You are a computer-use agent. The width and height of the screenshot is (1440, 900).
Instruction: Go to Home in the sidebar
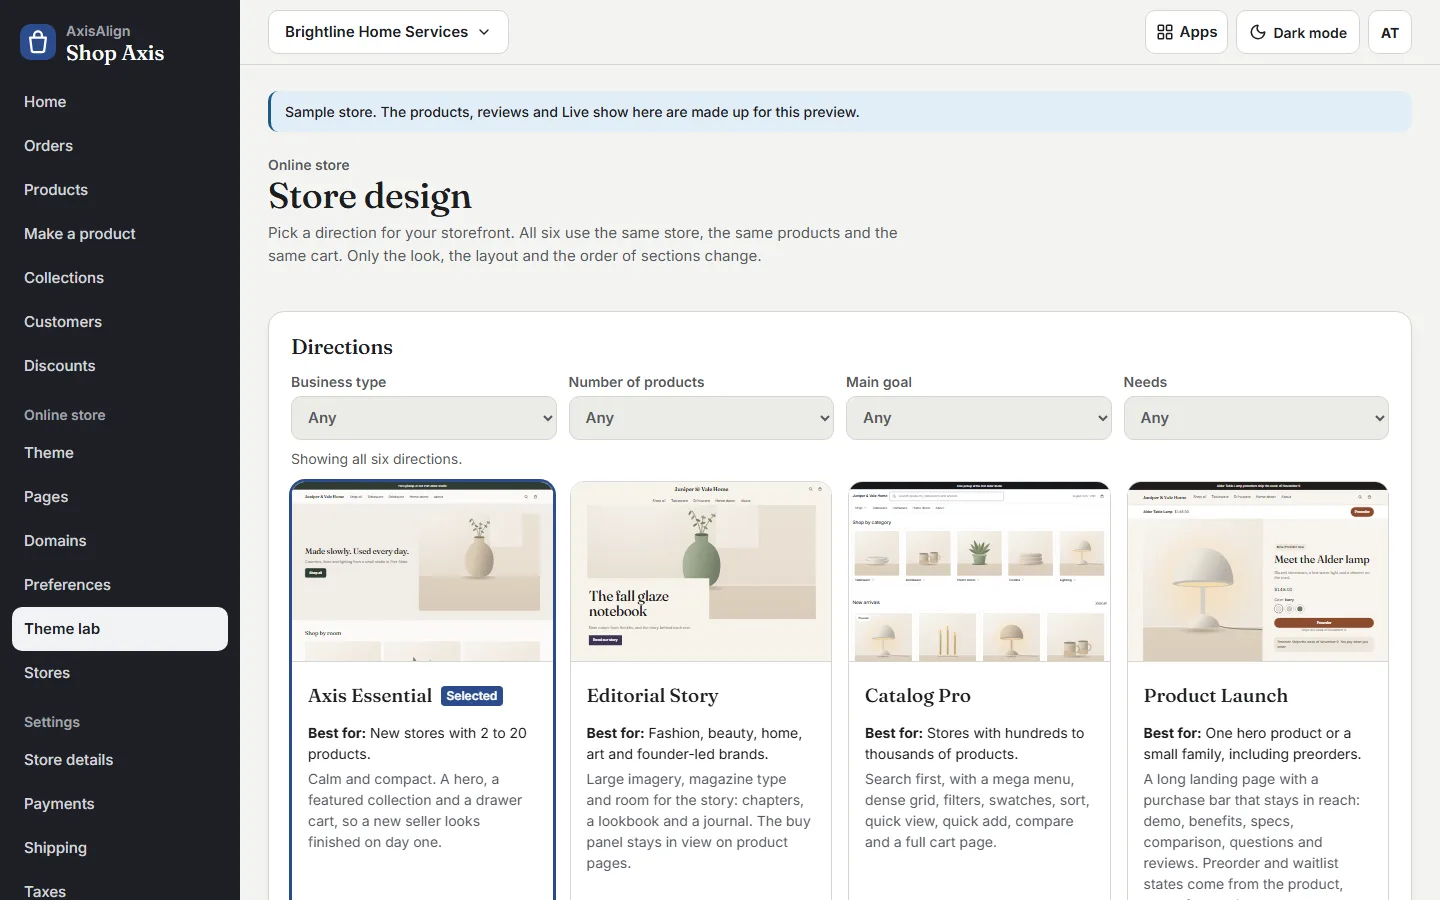[120, 102]
